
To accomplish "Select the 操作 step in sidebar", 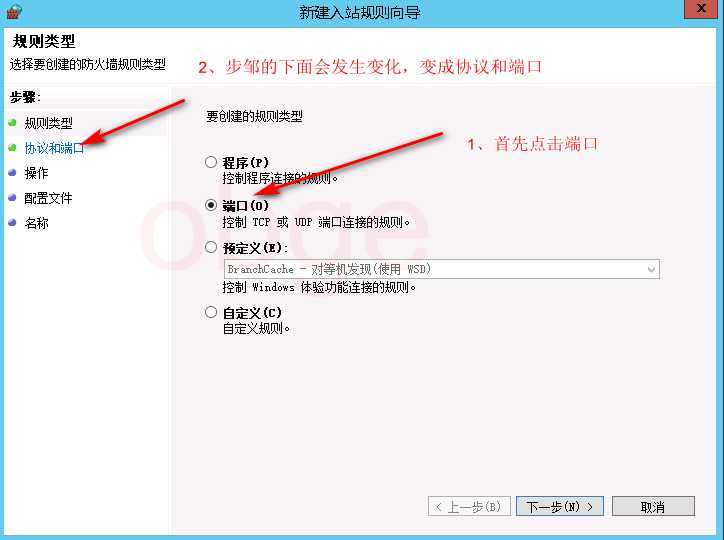I will point(36,173).
